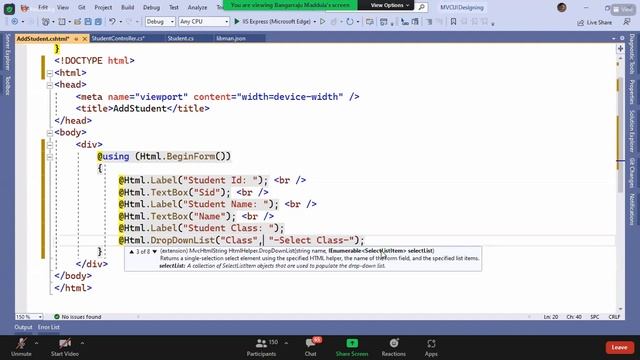The image size is (640, 360).
Task: Switch to the StudentController.cs tab
Action: (118, 38)
